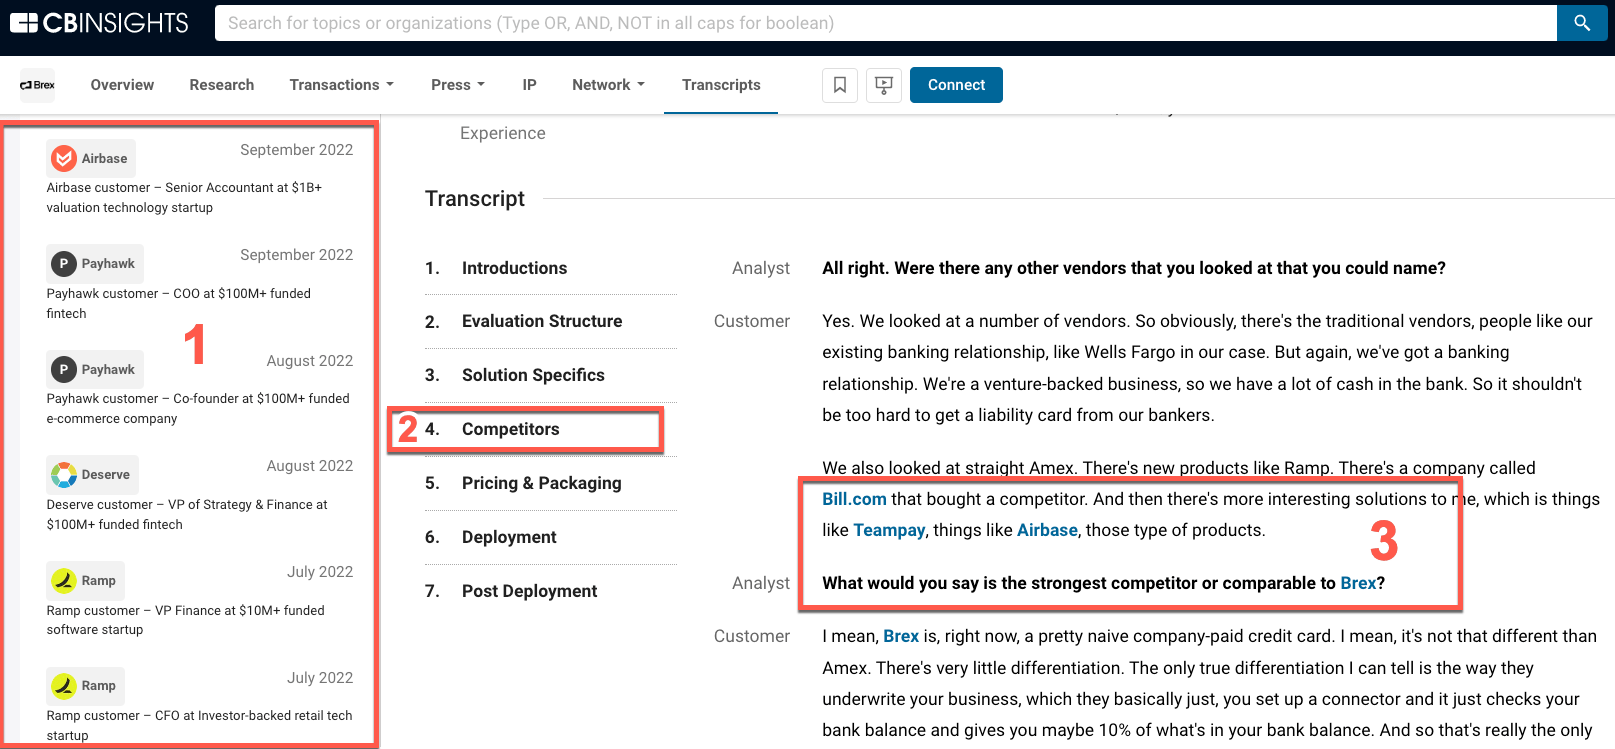Screen dimensions: 1615x749
Task: Go to the Competitors transcript section
Action: [510, 429]
